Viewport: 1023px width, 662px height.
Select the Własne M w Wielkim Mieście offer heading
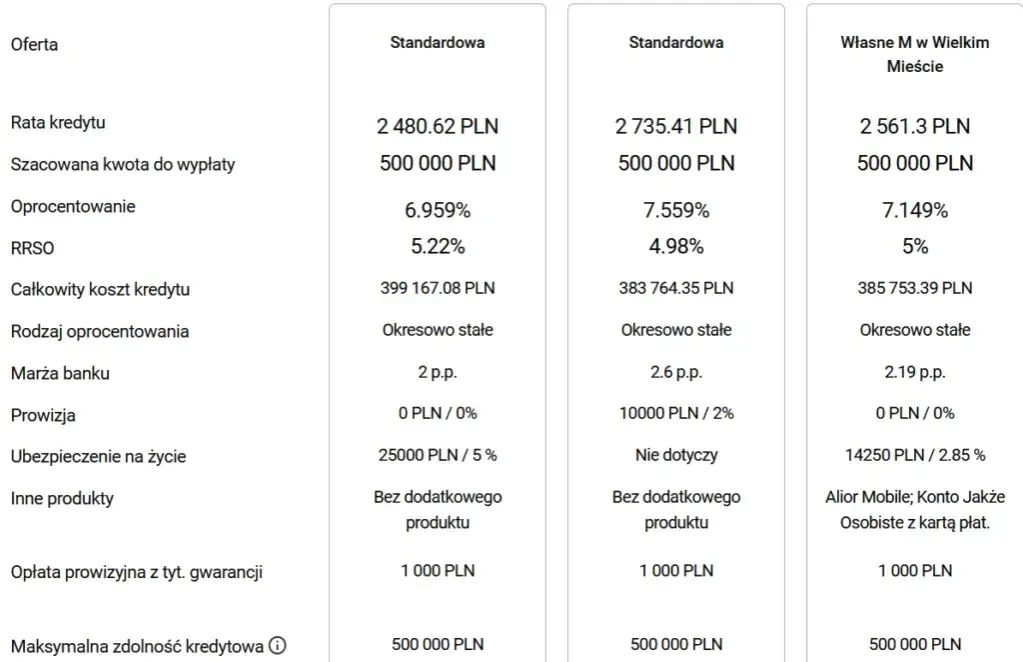pyautogui.click(x=914, y=54)
